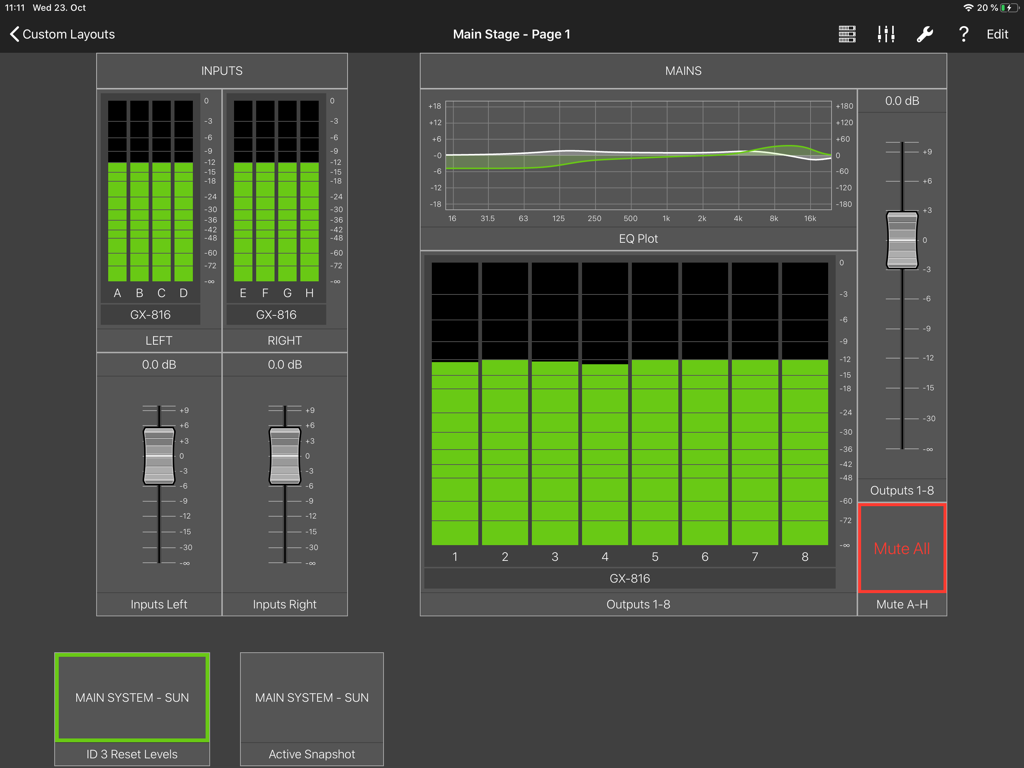
Task: Open the device rack view icon
Action: tap(846, 33)
